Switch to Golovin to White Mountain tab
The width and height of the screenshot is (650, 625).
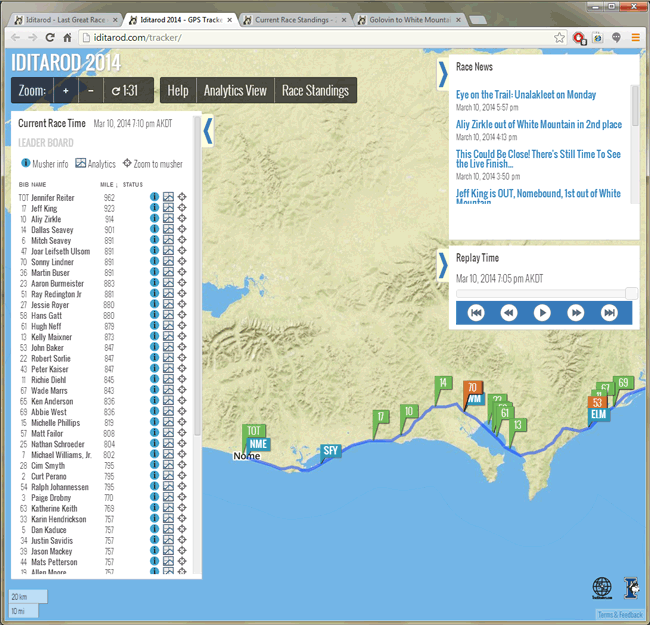pos(410,20)
